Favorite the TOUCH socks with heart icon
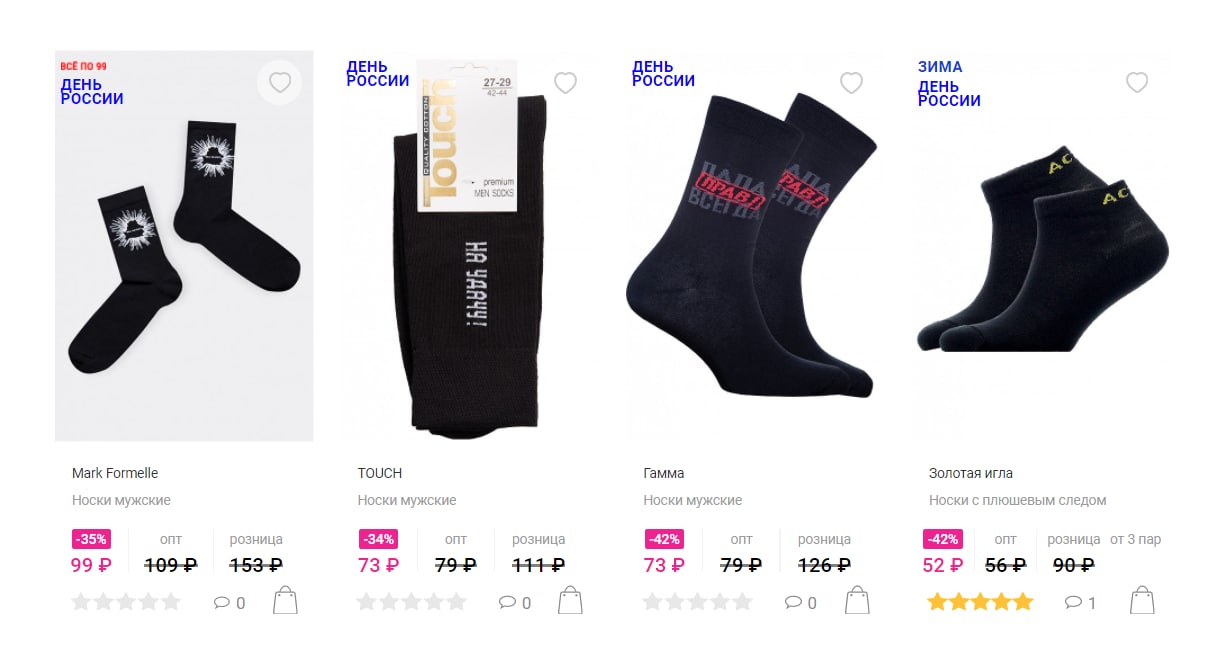Screen dimensions: 1230x672 pyautogui.click(x=566, y=83)
